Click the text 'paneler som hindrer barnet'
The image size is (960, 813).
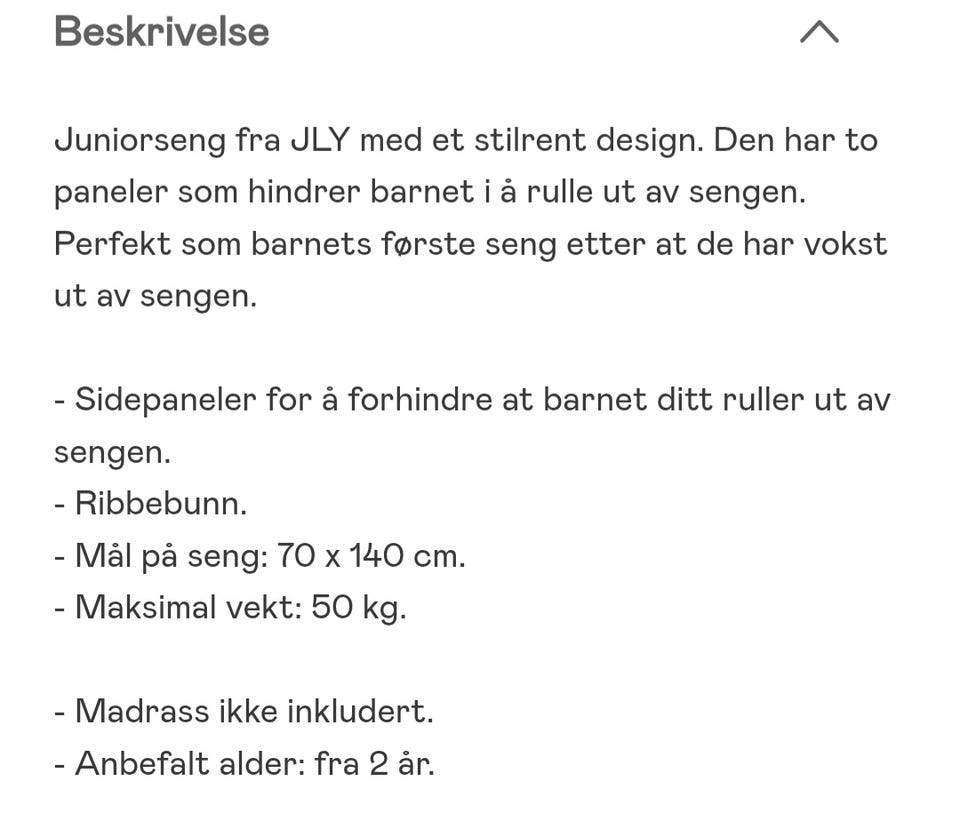tap(264, 193)
